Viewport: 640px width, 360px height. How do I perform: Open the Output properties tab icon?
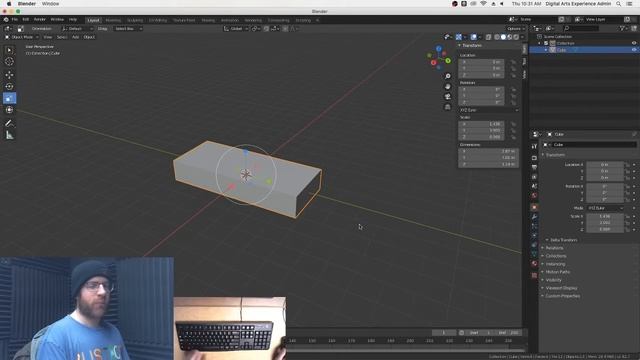(x=534, y=167)
